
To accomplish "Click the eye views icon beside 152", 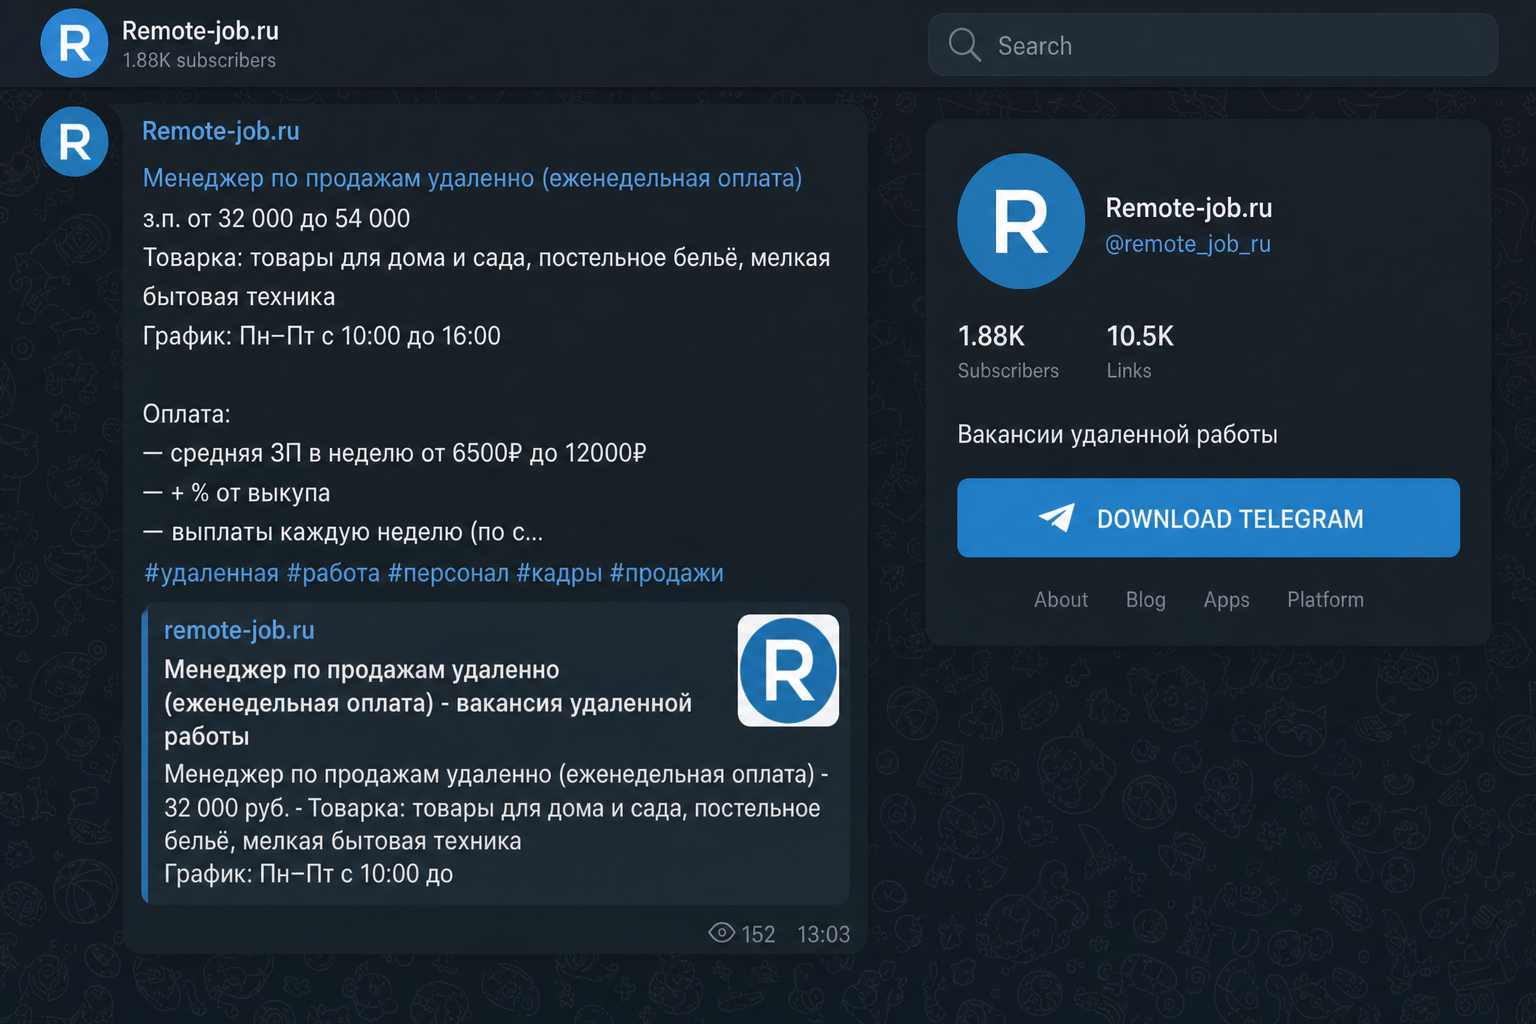I will tap(721, 933).
